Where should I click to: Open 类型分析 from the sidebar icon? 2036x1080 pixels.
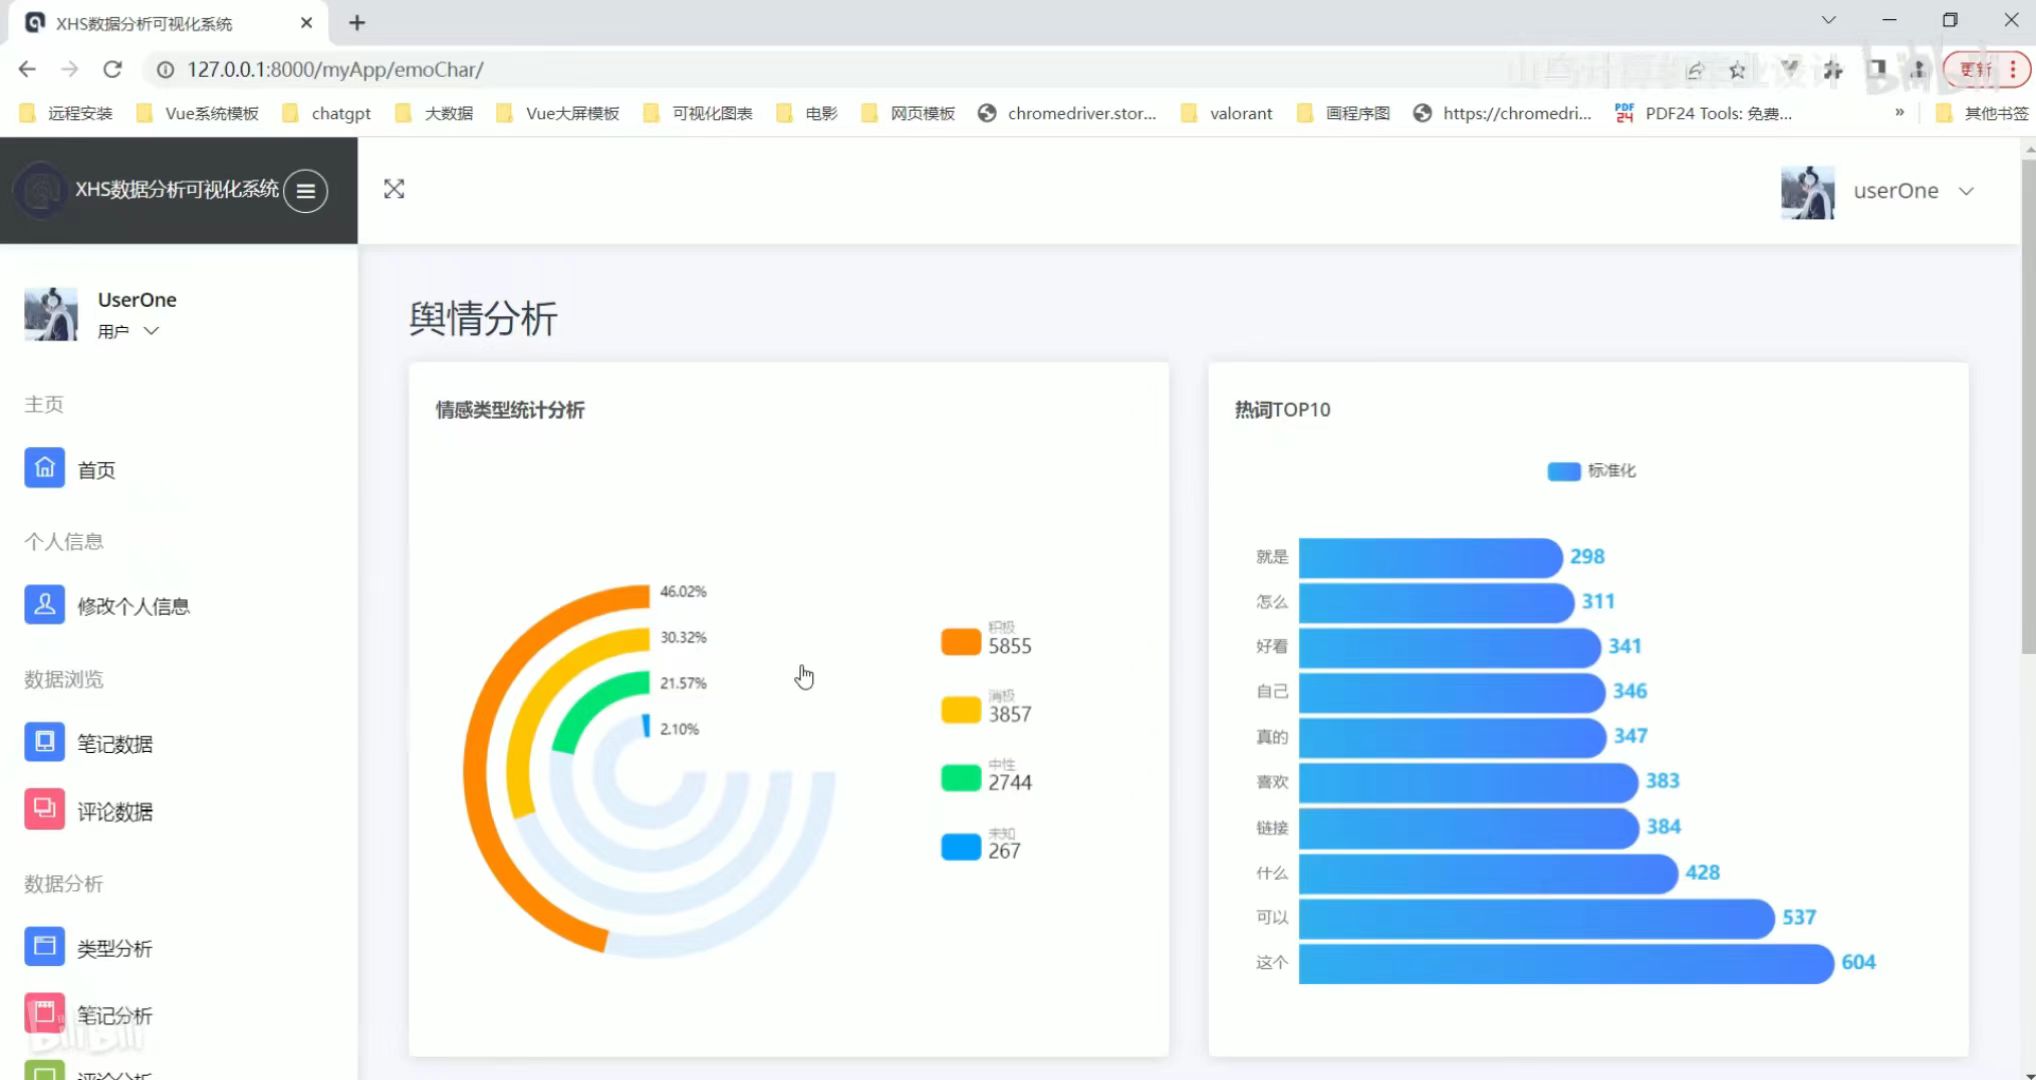tap(44, 947)
